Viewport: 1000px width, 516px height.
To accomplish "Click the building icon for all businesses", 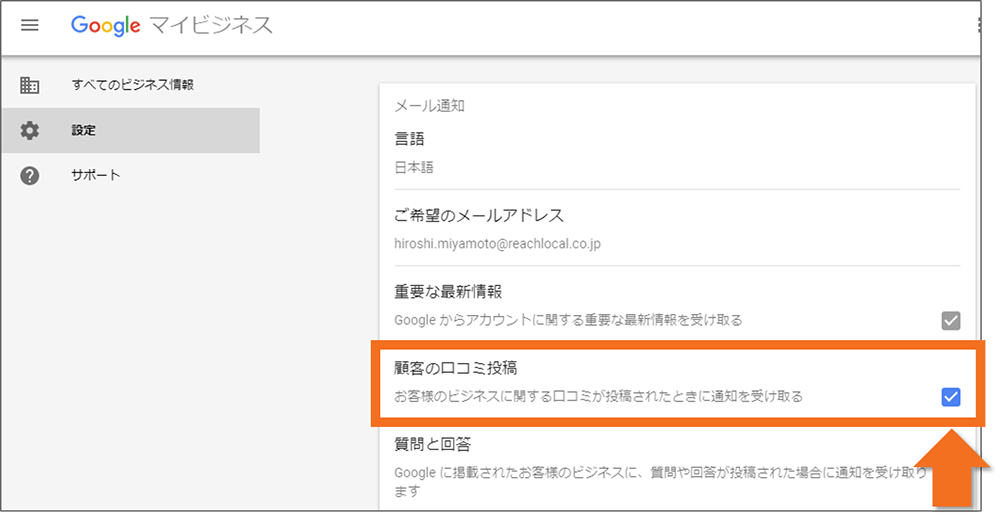I will (x=29, y=85).
